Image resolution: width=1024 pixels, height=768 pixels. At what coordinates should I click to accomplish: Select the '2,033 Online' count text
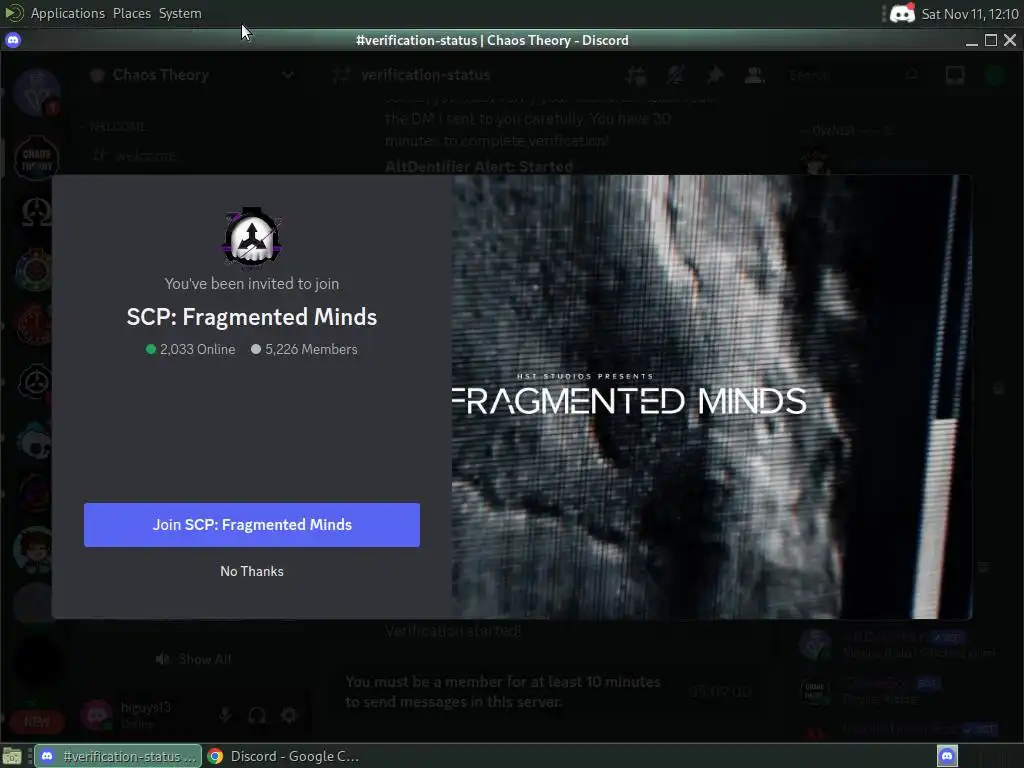(x=197, y=349)
